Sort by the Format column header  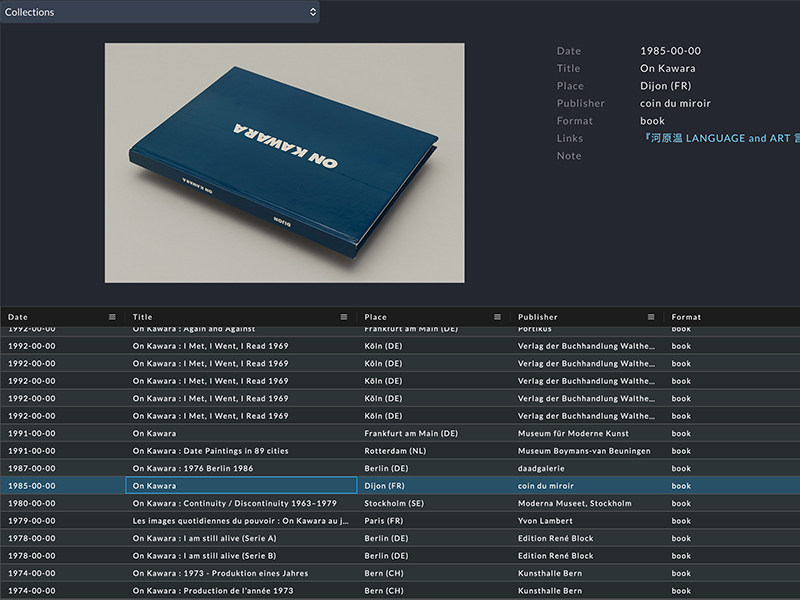point(686,317)
